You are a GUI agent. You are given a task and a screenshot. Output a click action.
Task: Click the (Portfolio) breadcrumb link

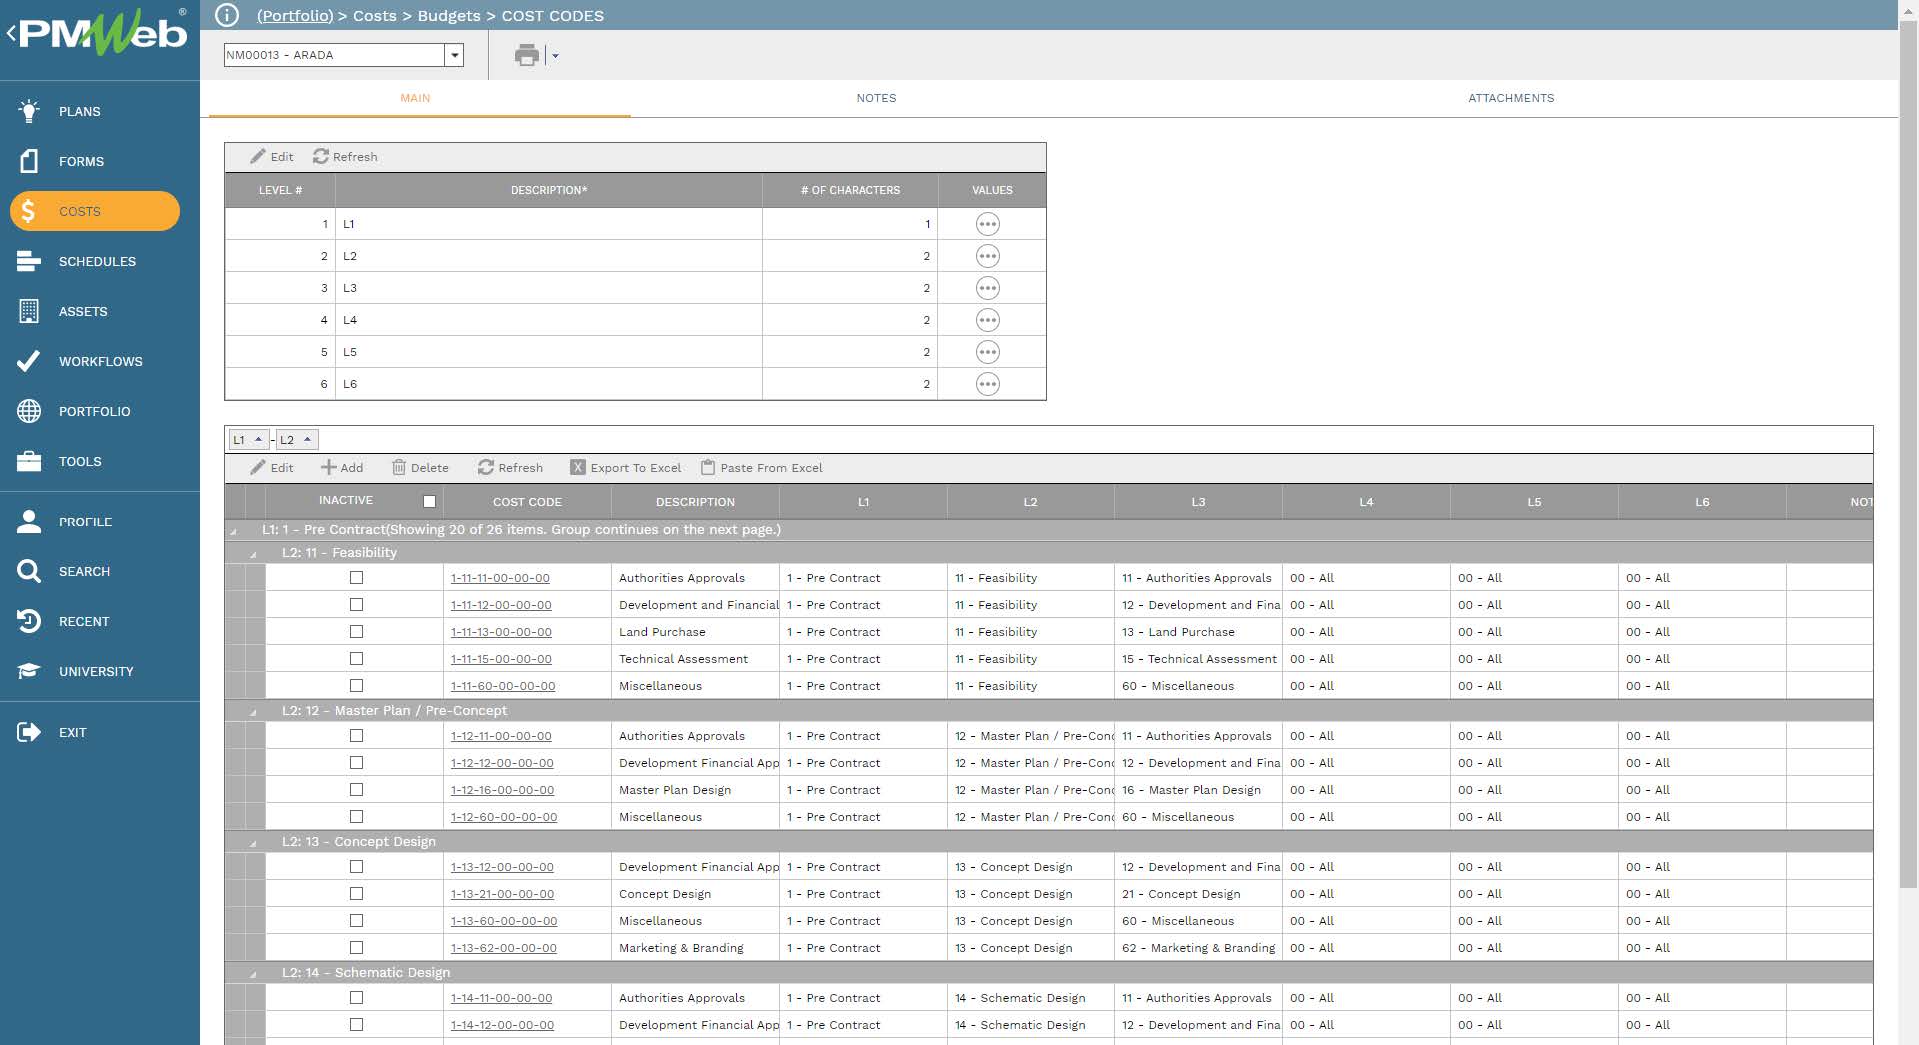coord(295,16)
